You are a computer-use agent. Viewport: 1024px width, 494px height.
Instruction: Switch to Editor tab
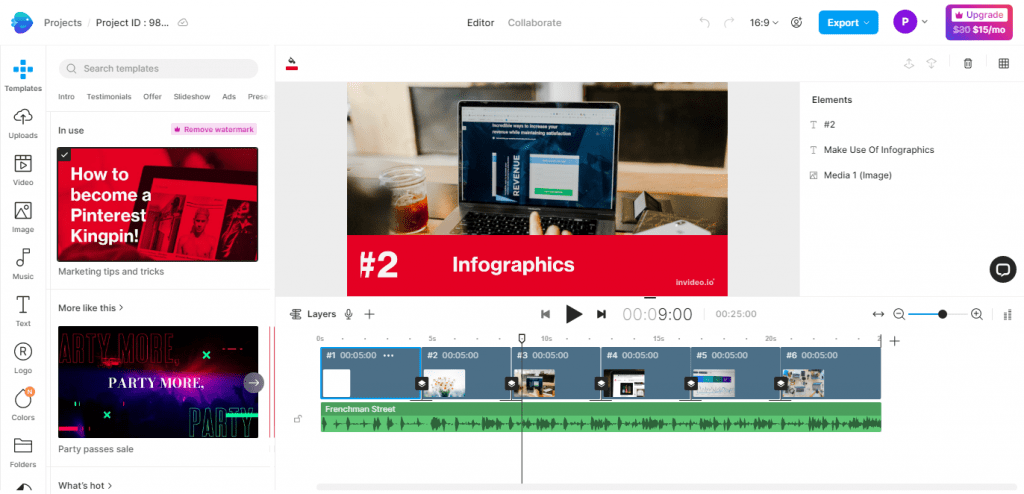481,22
